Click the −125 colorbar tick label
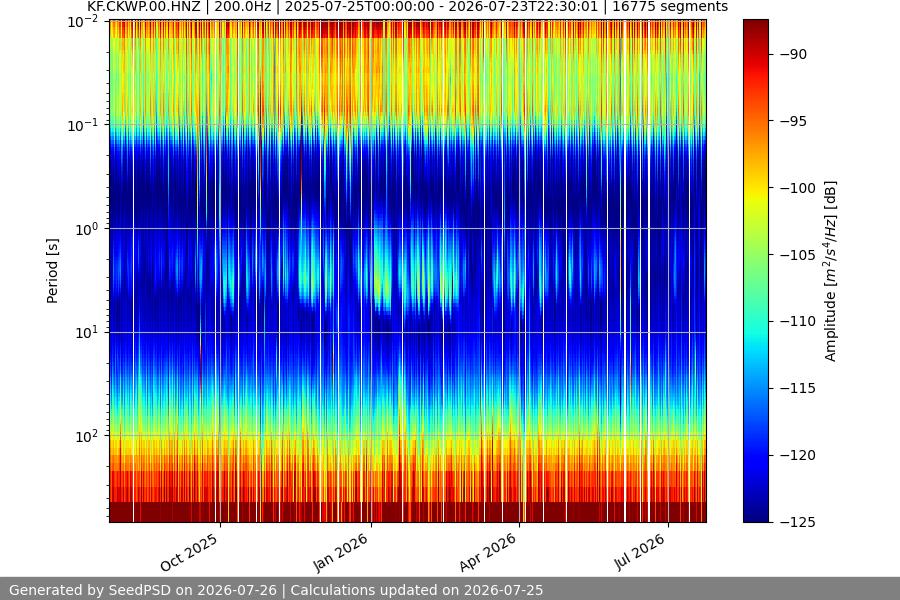The height and width of the screenshot is (600, 900). coord(797,522)
